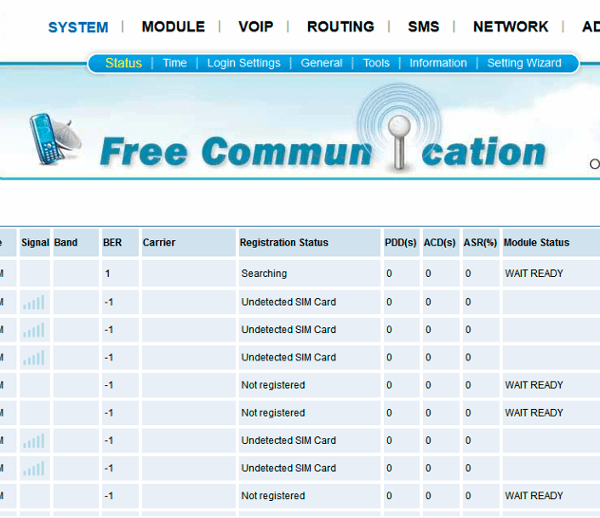The image size is (600, 518).
Task: Click the signal bars icon in the second table row
Action: pos(34,302)
